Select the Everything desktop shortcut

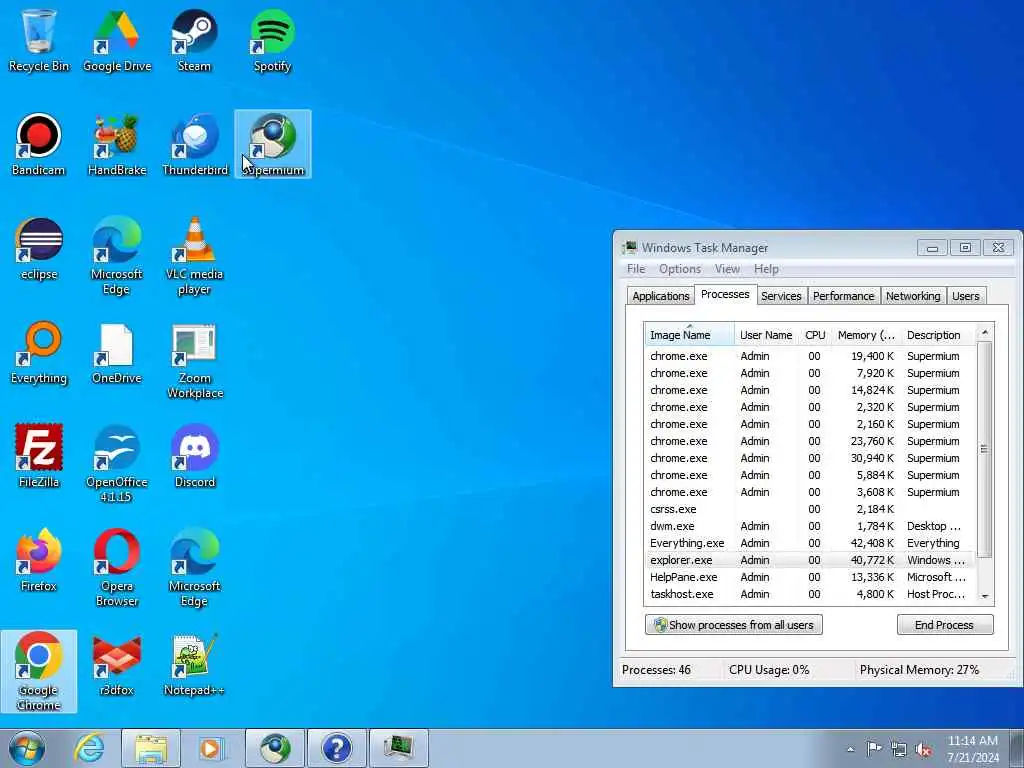click(39, 353)
